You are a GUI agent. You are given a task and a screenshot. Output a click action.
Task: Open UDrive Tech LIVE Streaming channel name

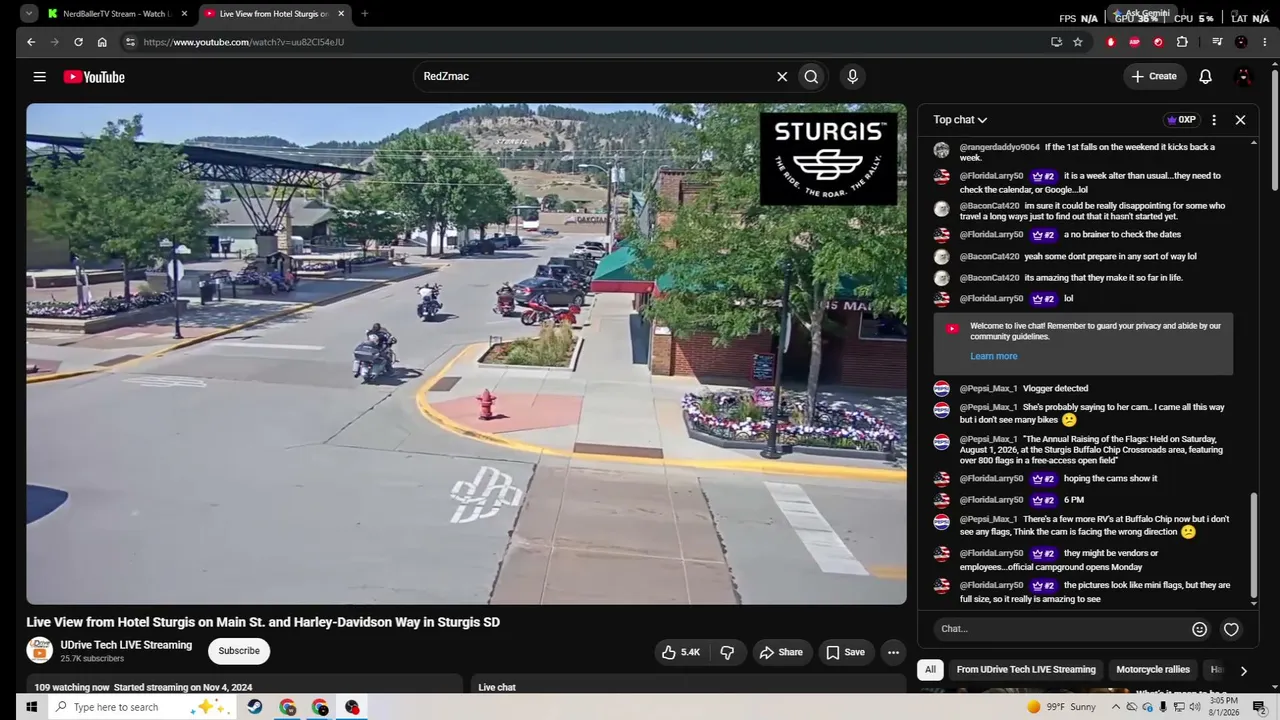point(126,645)
